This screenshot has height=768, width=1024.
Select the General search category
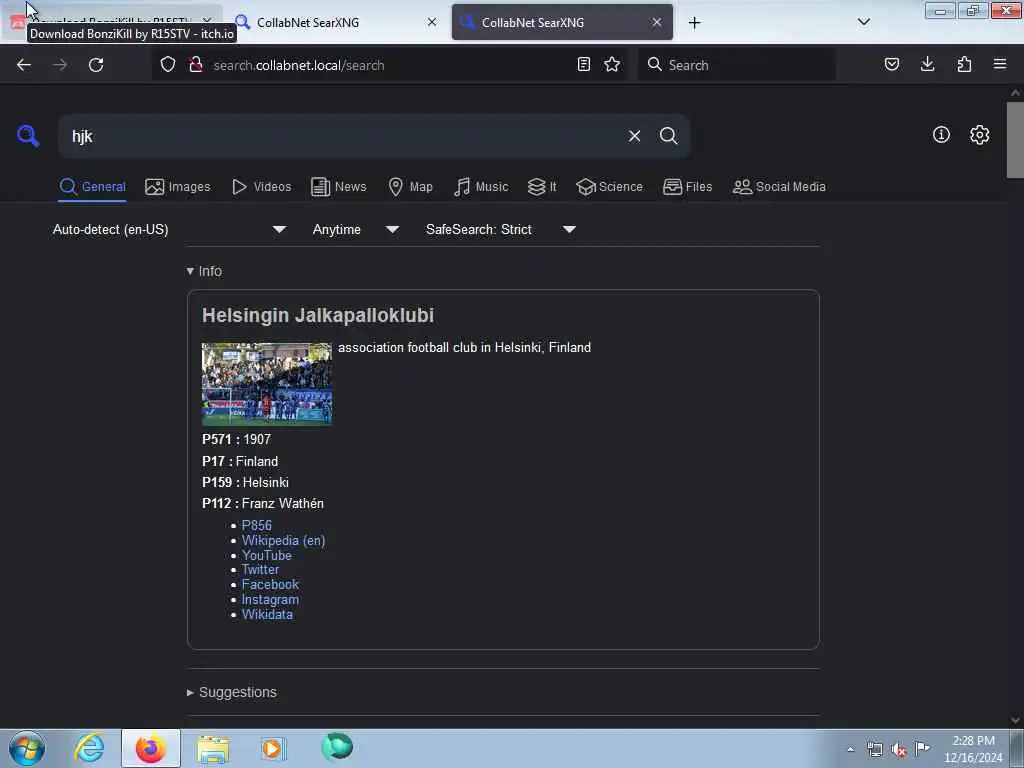tap(92, 187)
